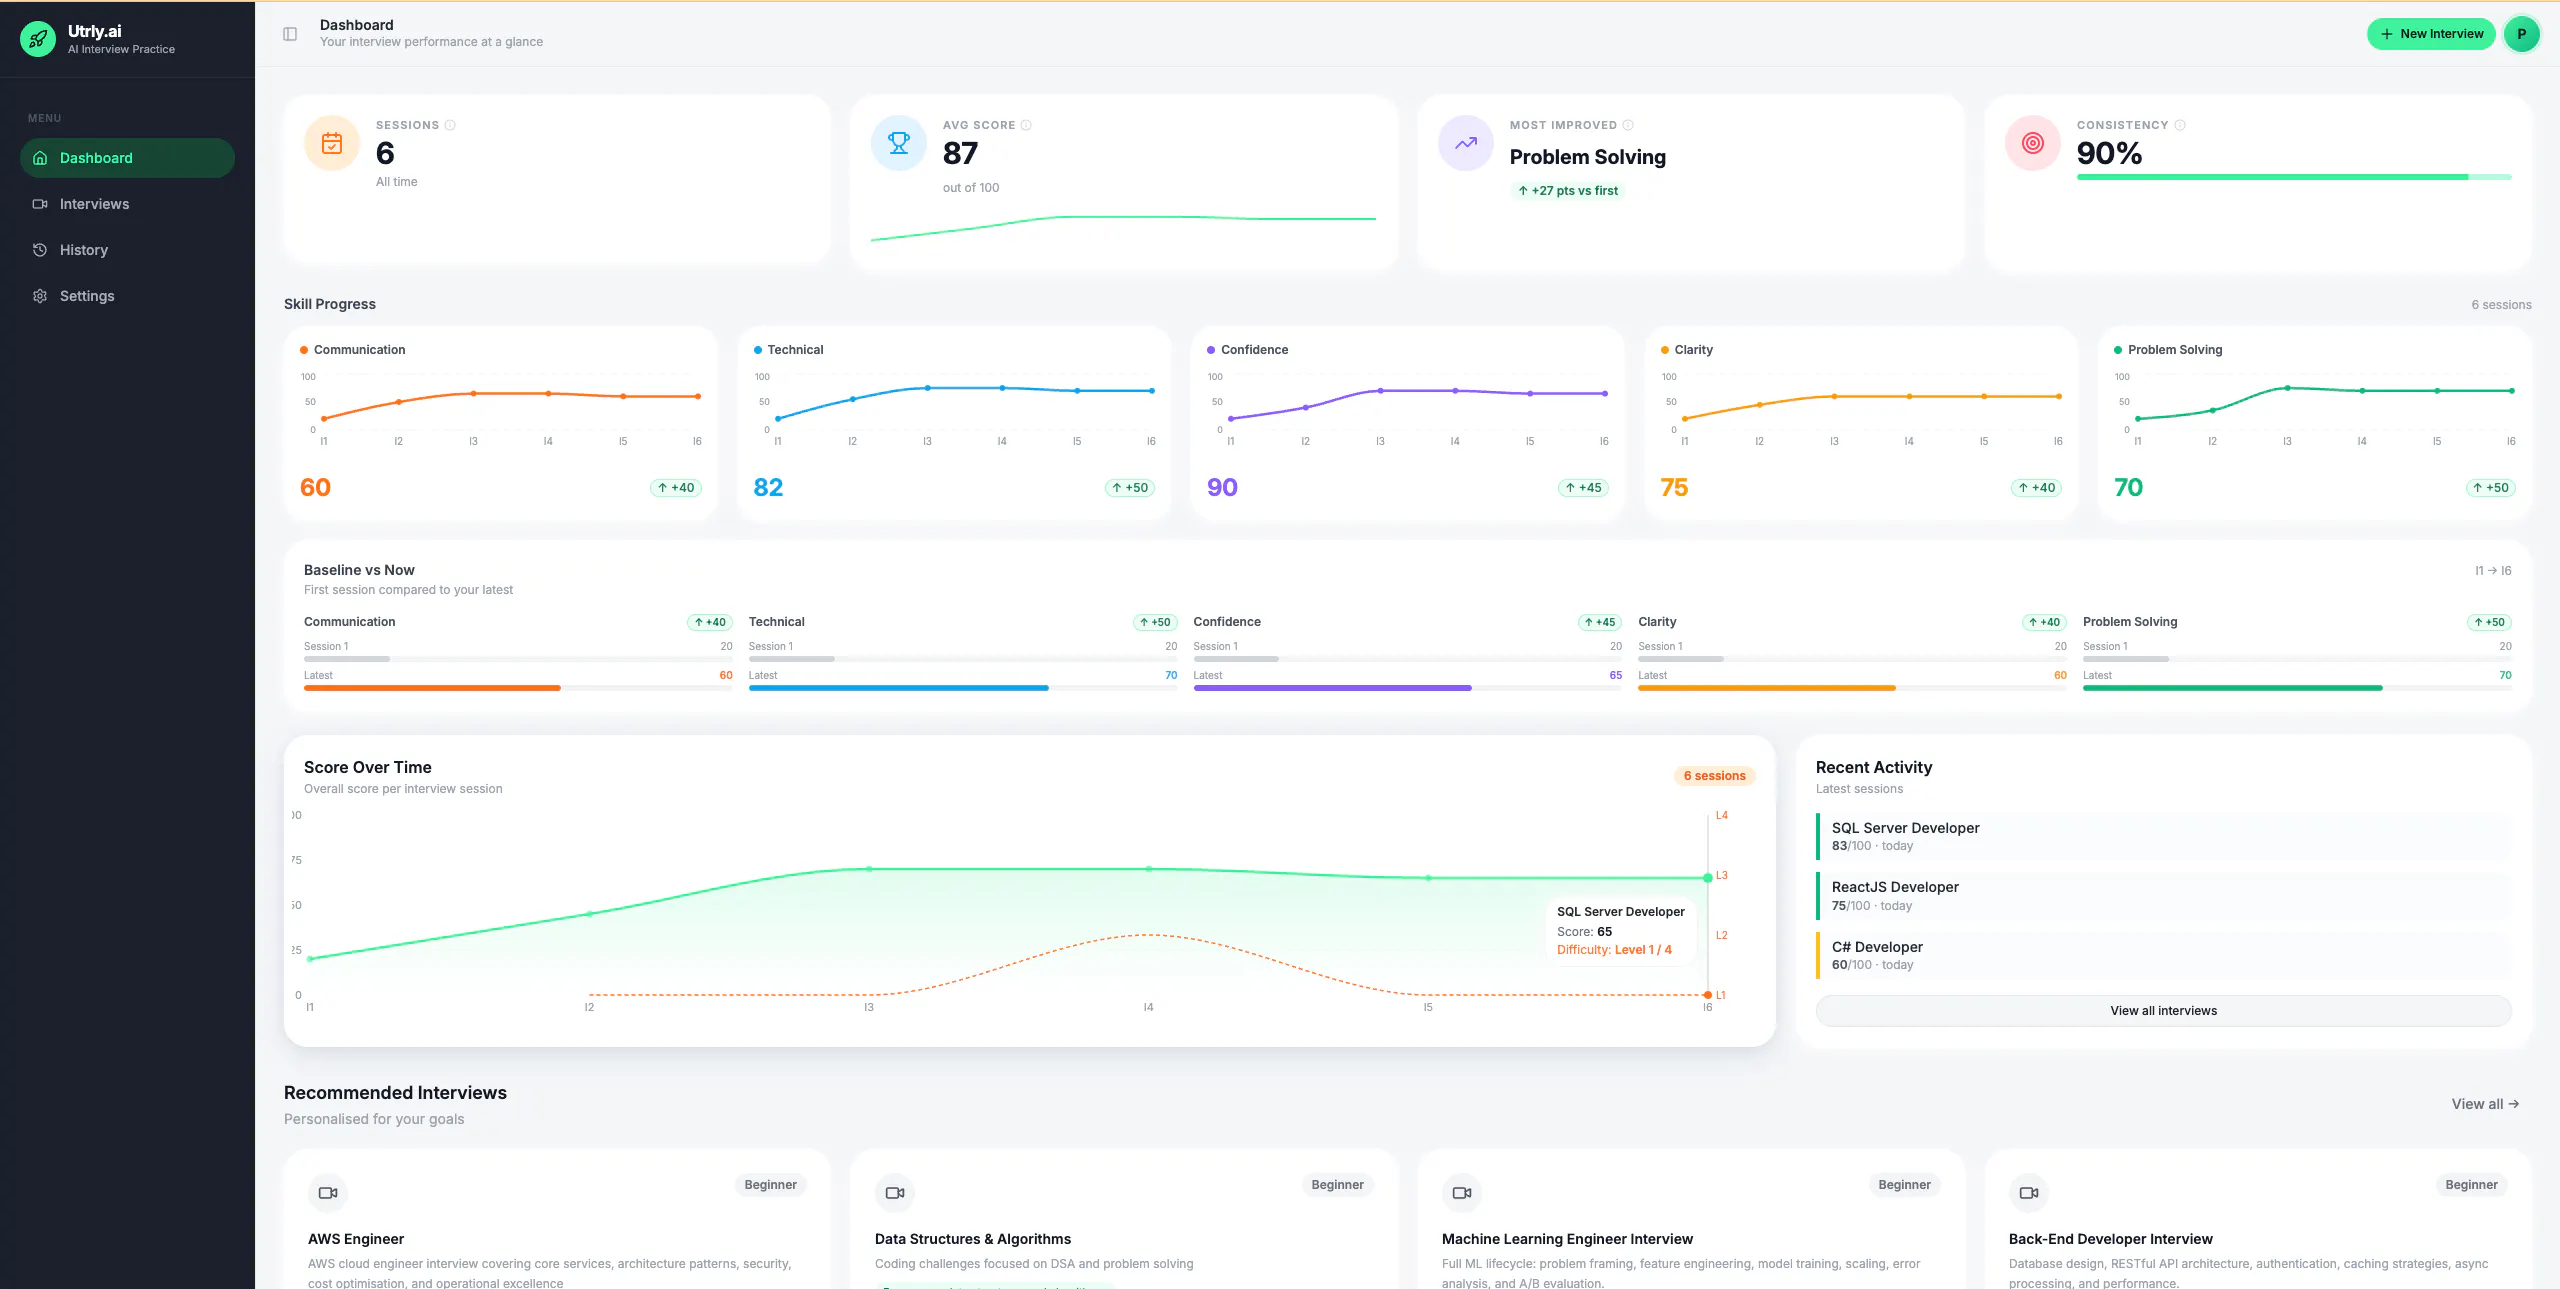Click the Clarity score value '75'

1674,488
